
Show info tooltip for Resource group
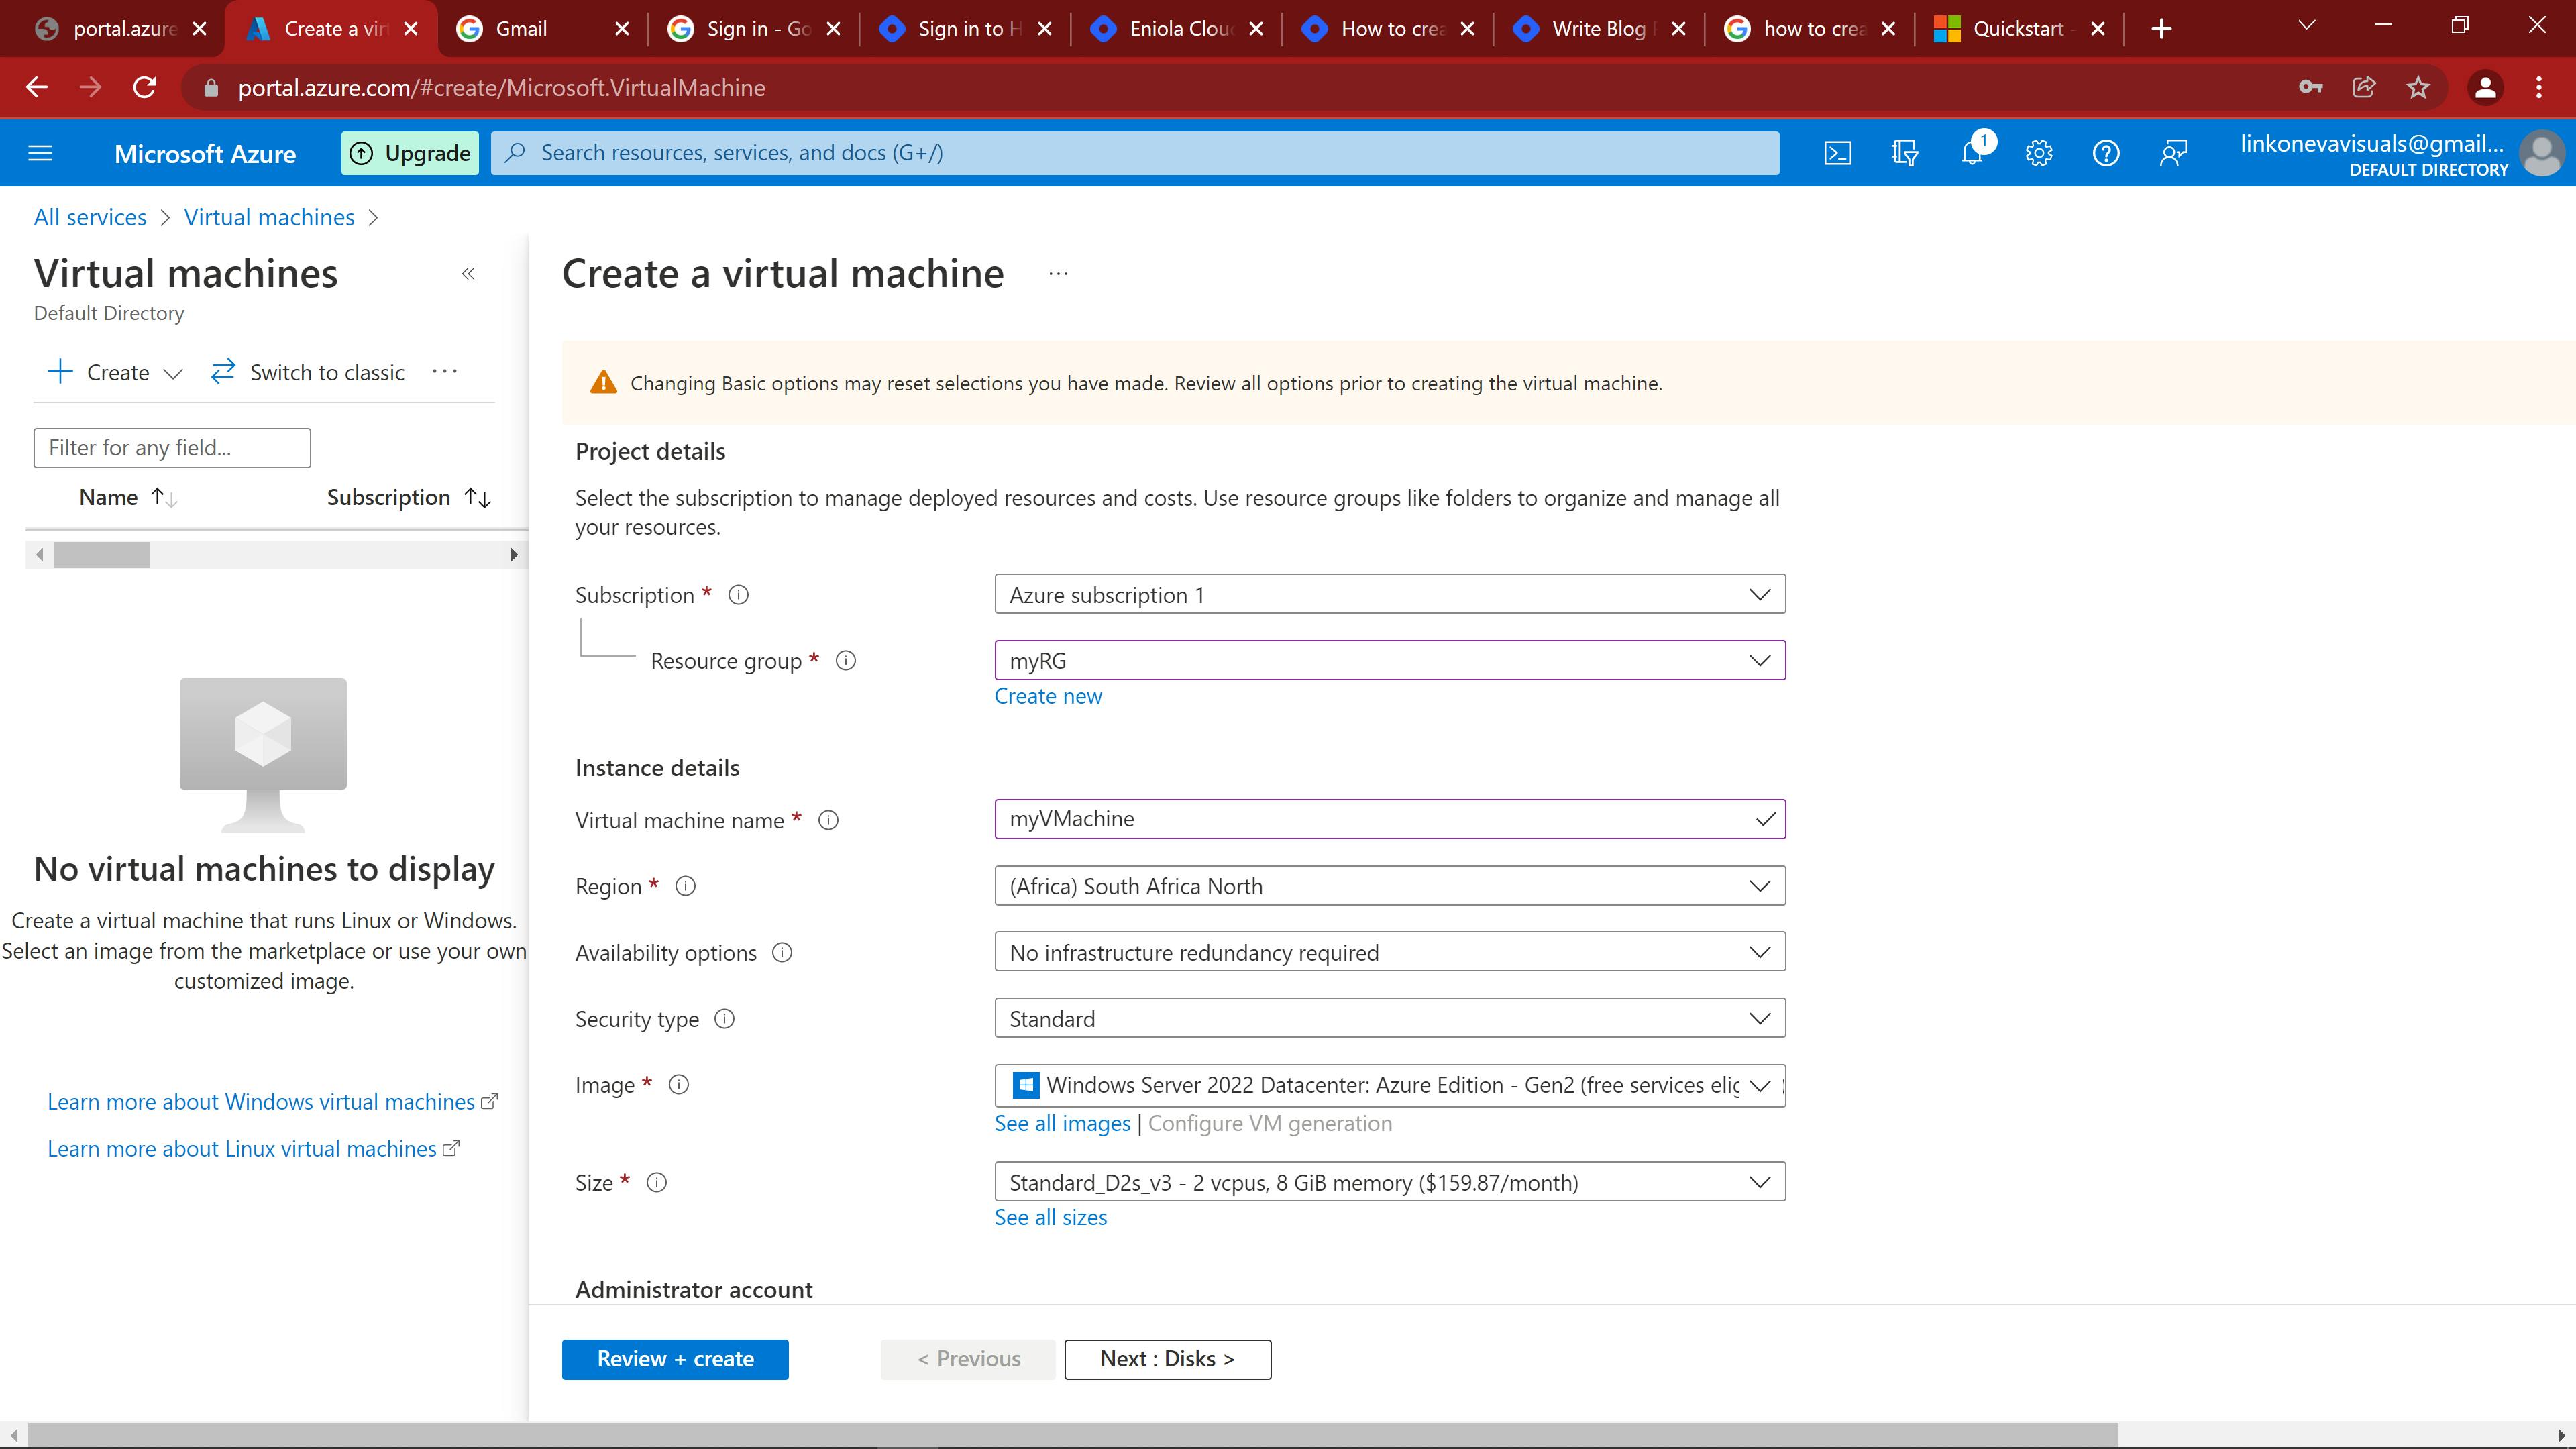846,661
